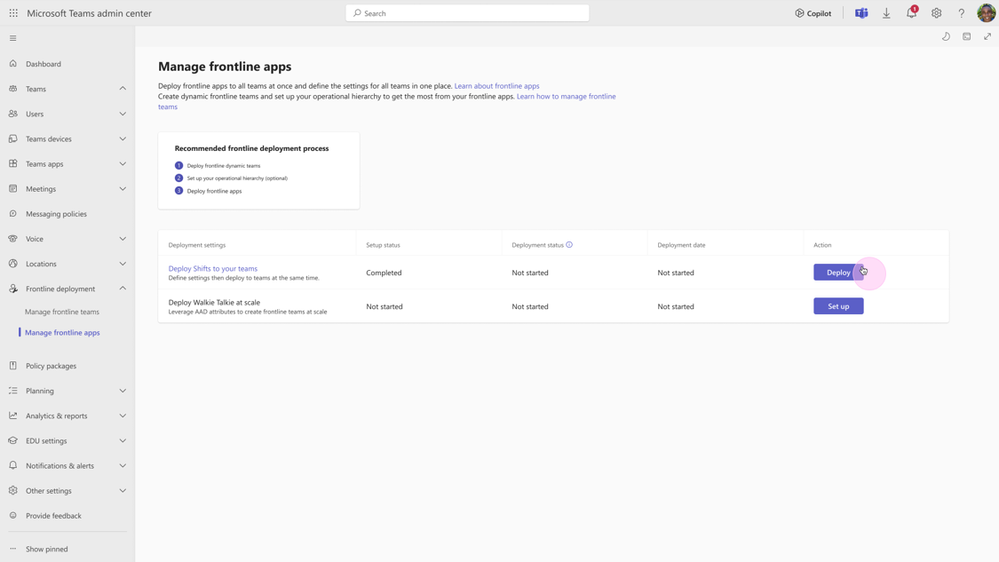The image size is (999, 562).
Task: Open the settings gear icon
Action: pos(937,13)
